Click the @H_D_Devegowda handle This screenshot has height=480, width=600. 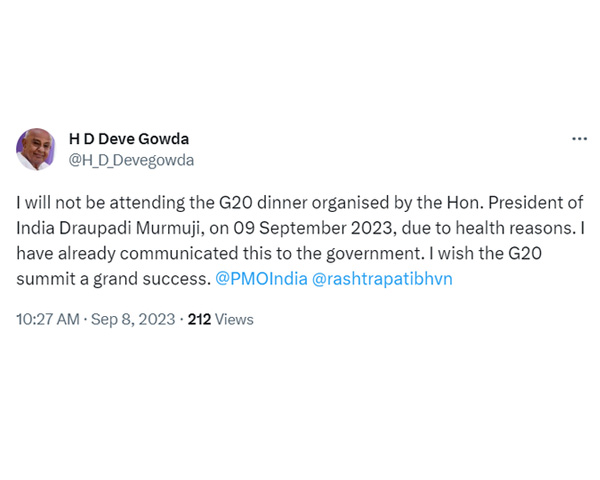click(131, 160)
